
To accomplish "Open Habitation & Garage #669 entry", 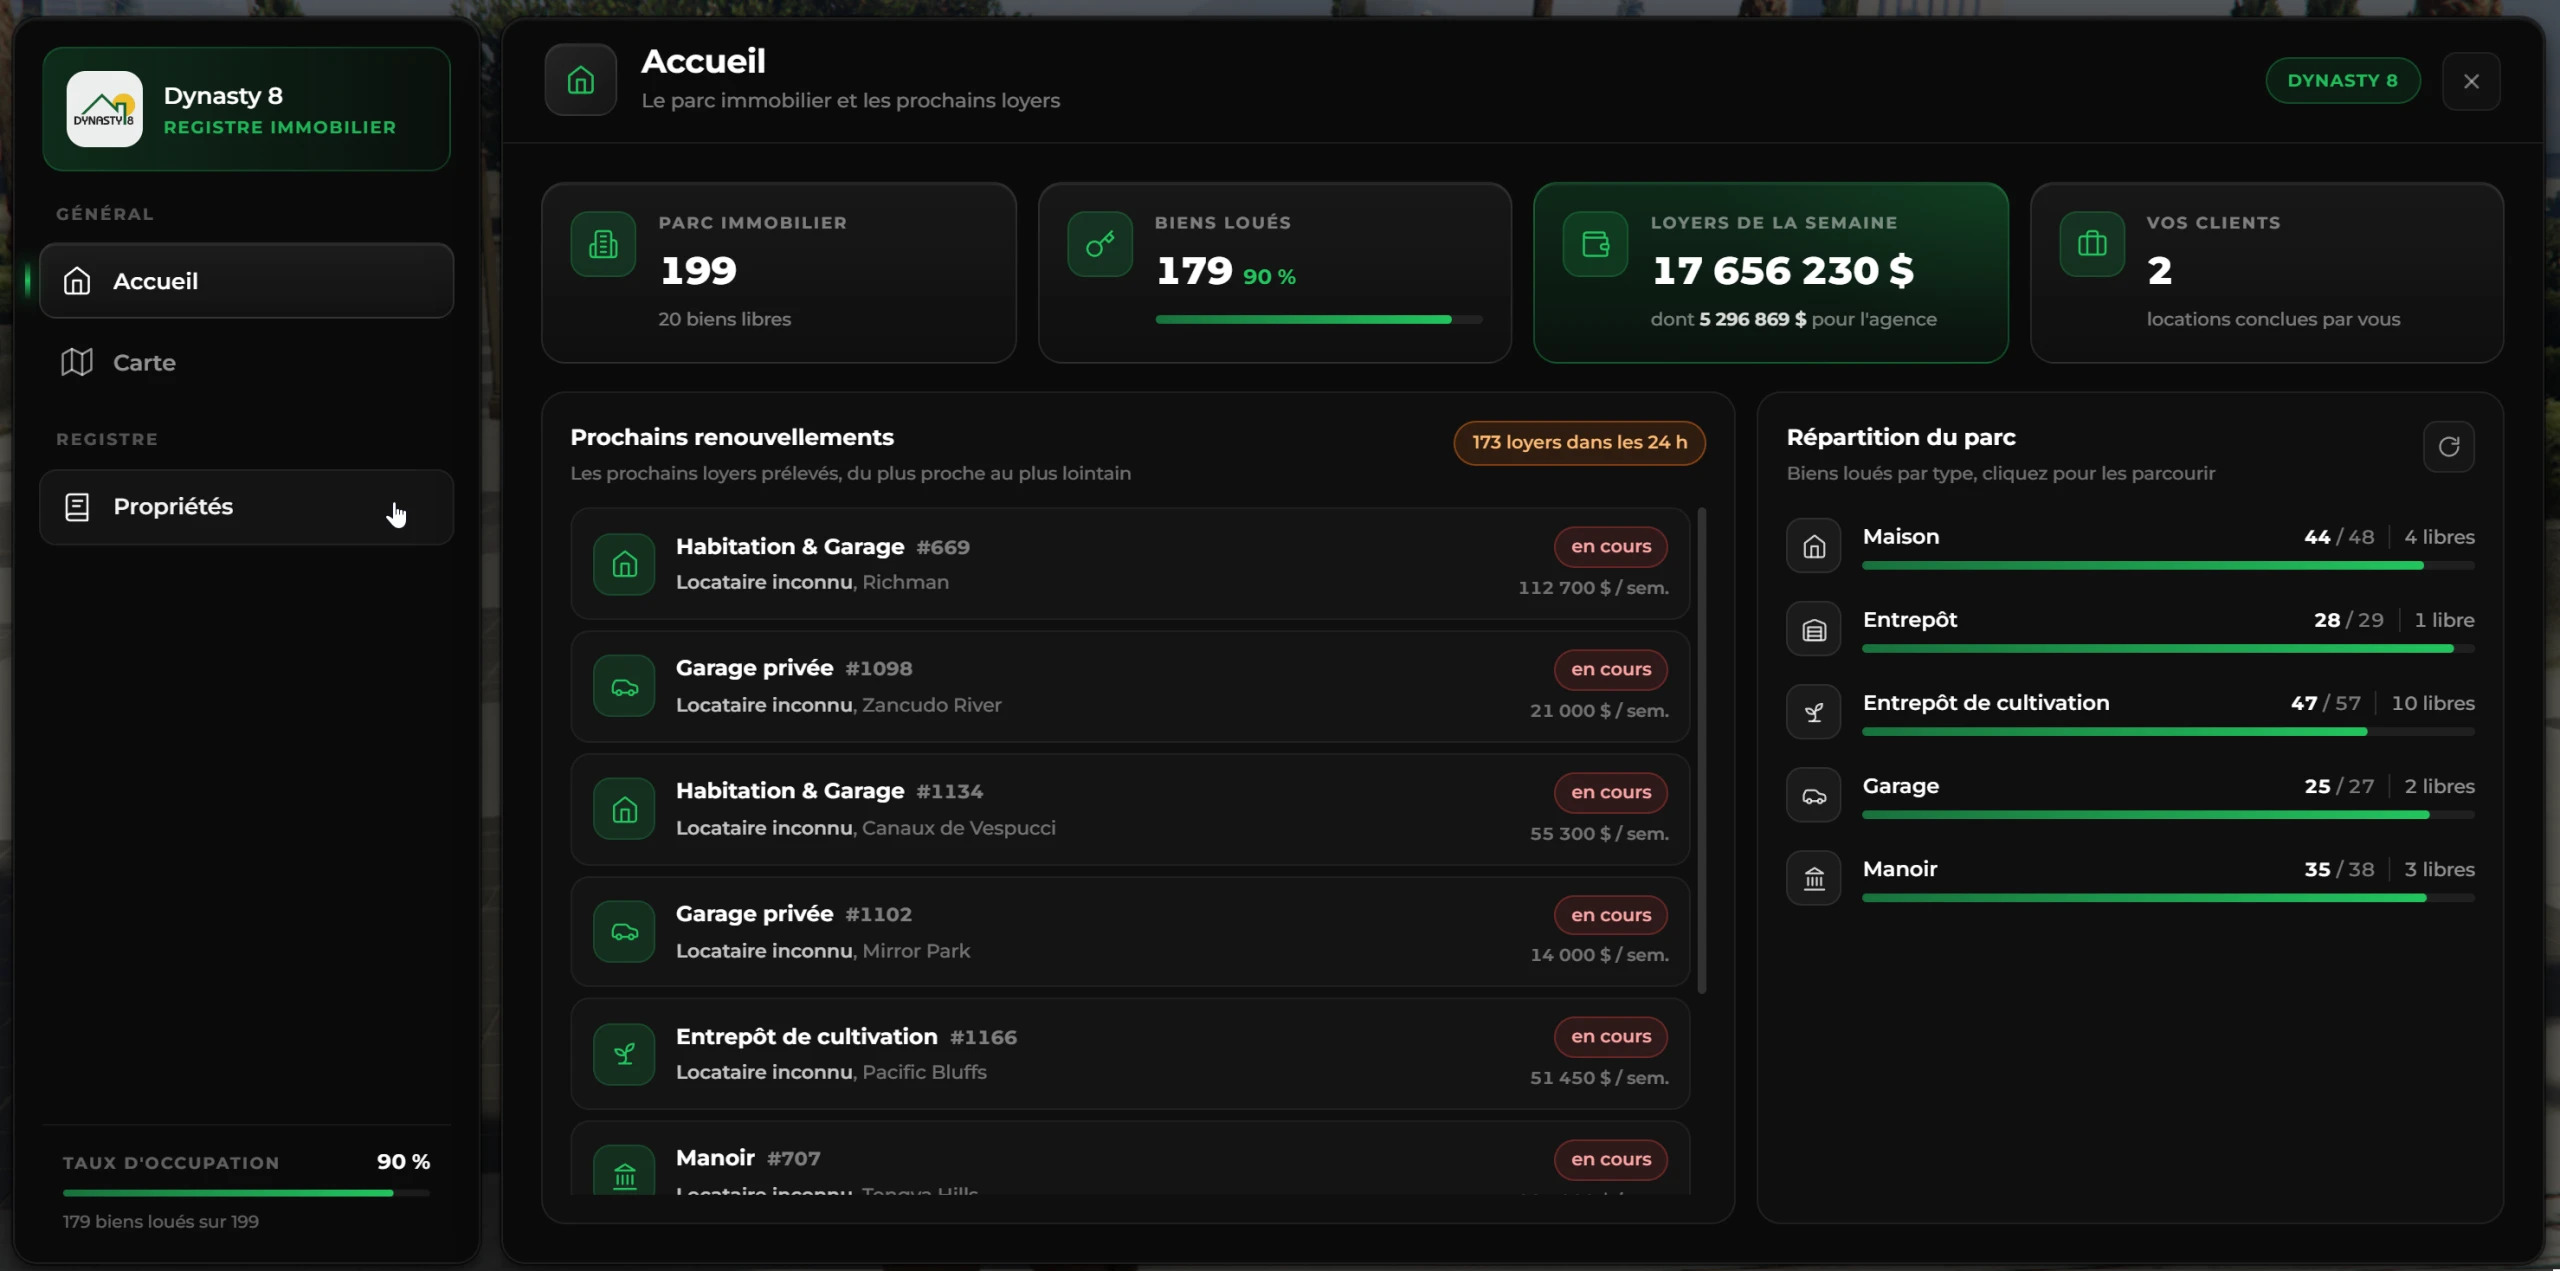I will tap(1130, 564).
